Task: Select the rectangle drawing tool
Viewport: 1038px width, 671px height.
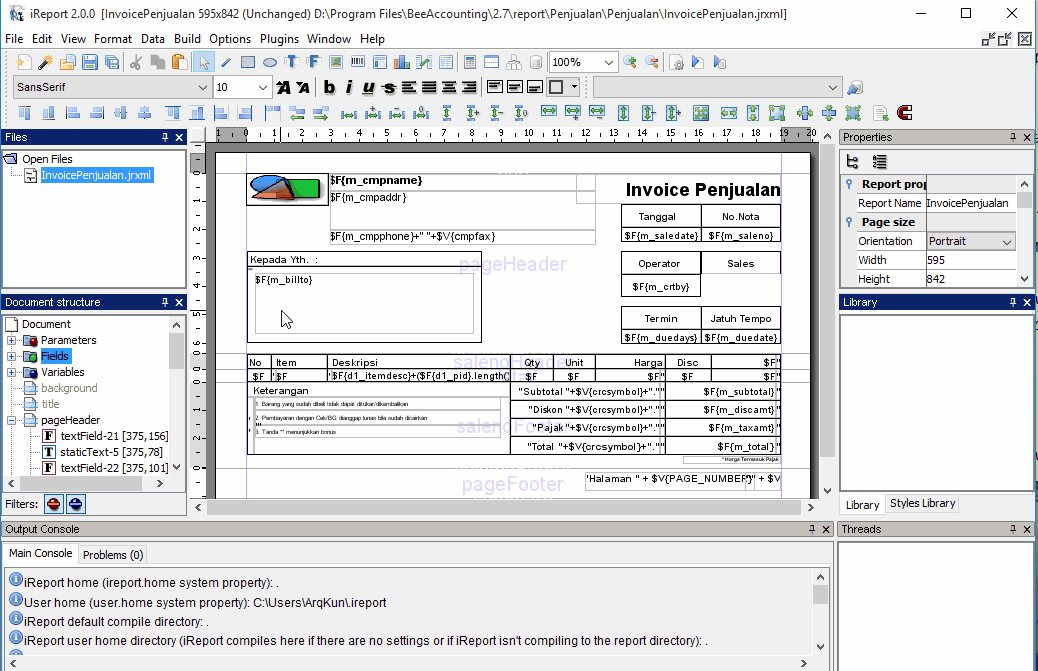Action: 248,62
